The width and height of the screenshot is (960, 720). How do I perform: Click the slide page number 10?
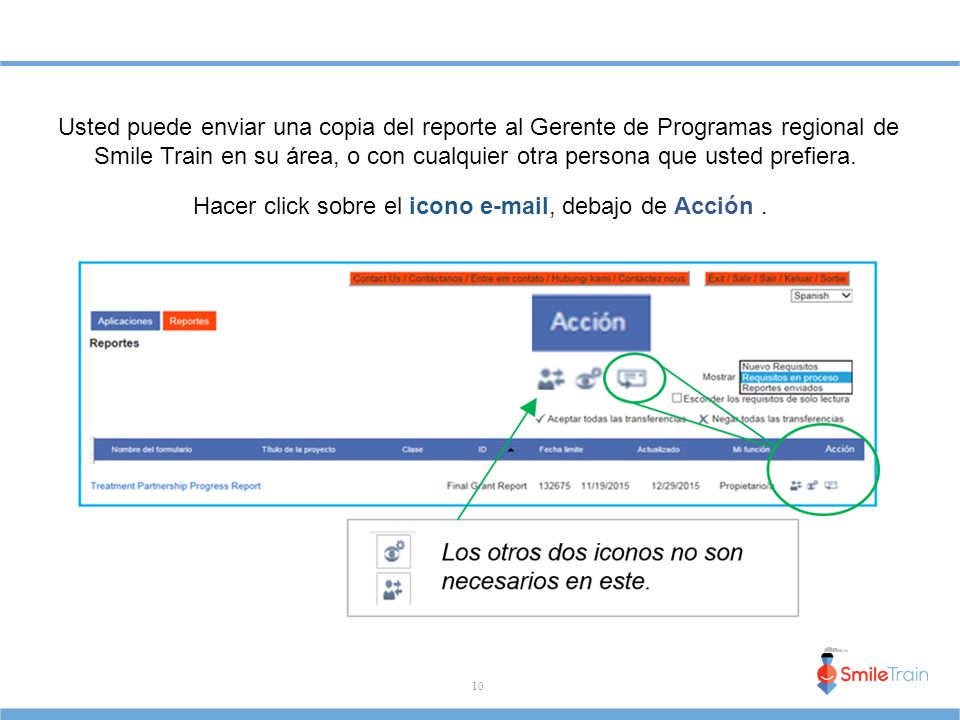[x=478, y=686]
